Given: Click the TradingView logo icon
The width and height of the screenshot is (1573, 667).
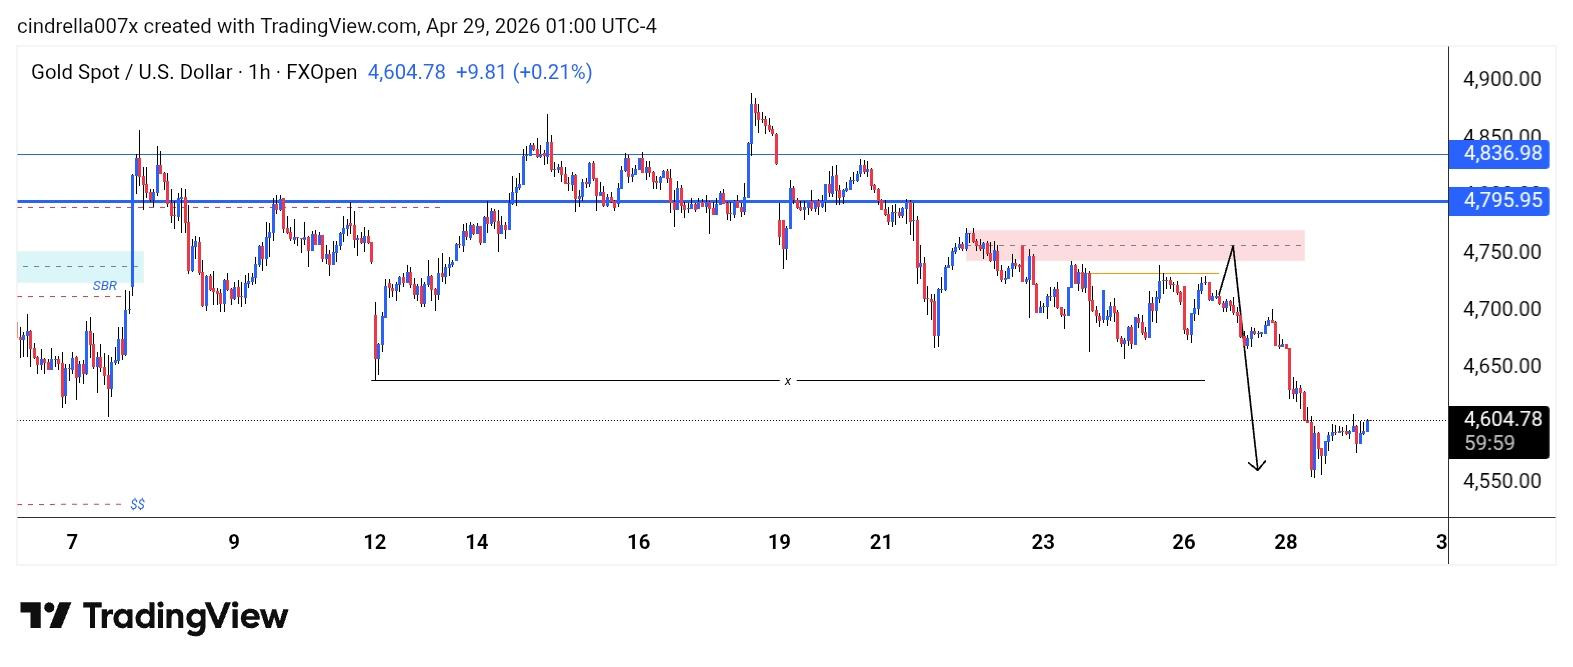Looking at the screenshot, I should point(44,616).
